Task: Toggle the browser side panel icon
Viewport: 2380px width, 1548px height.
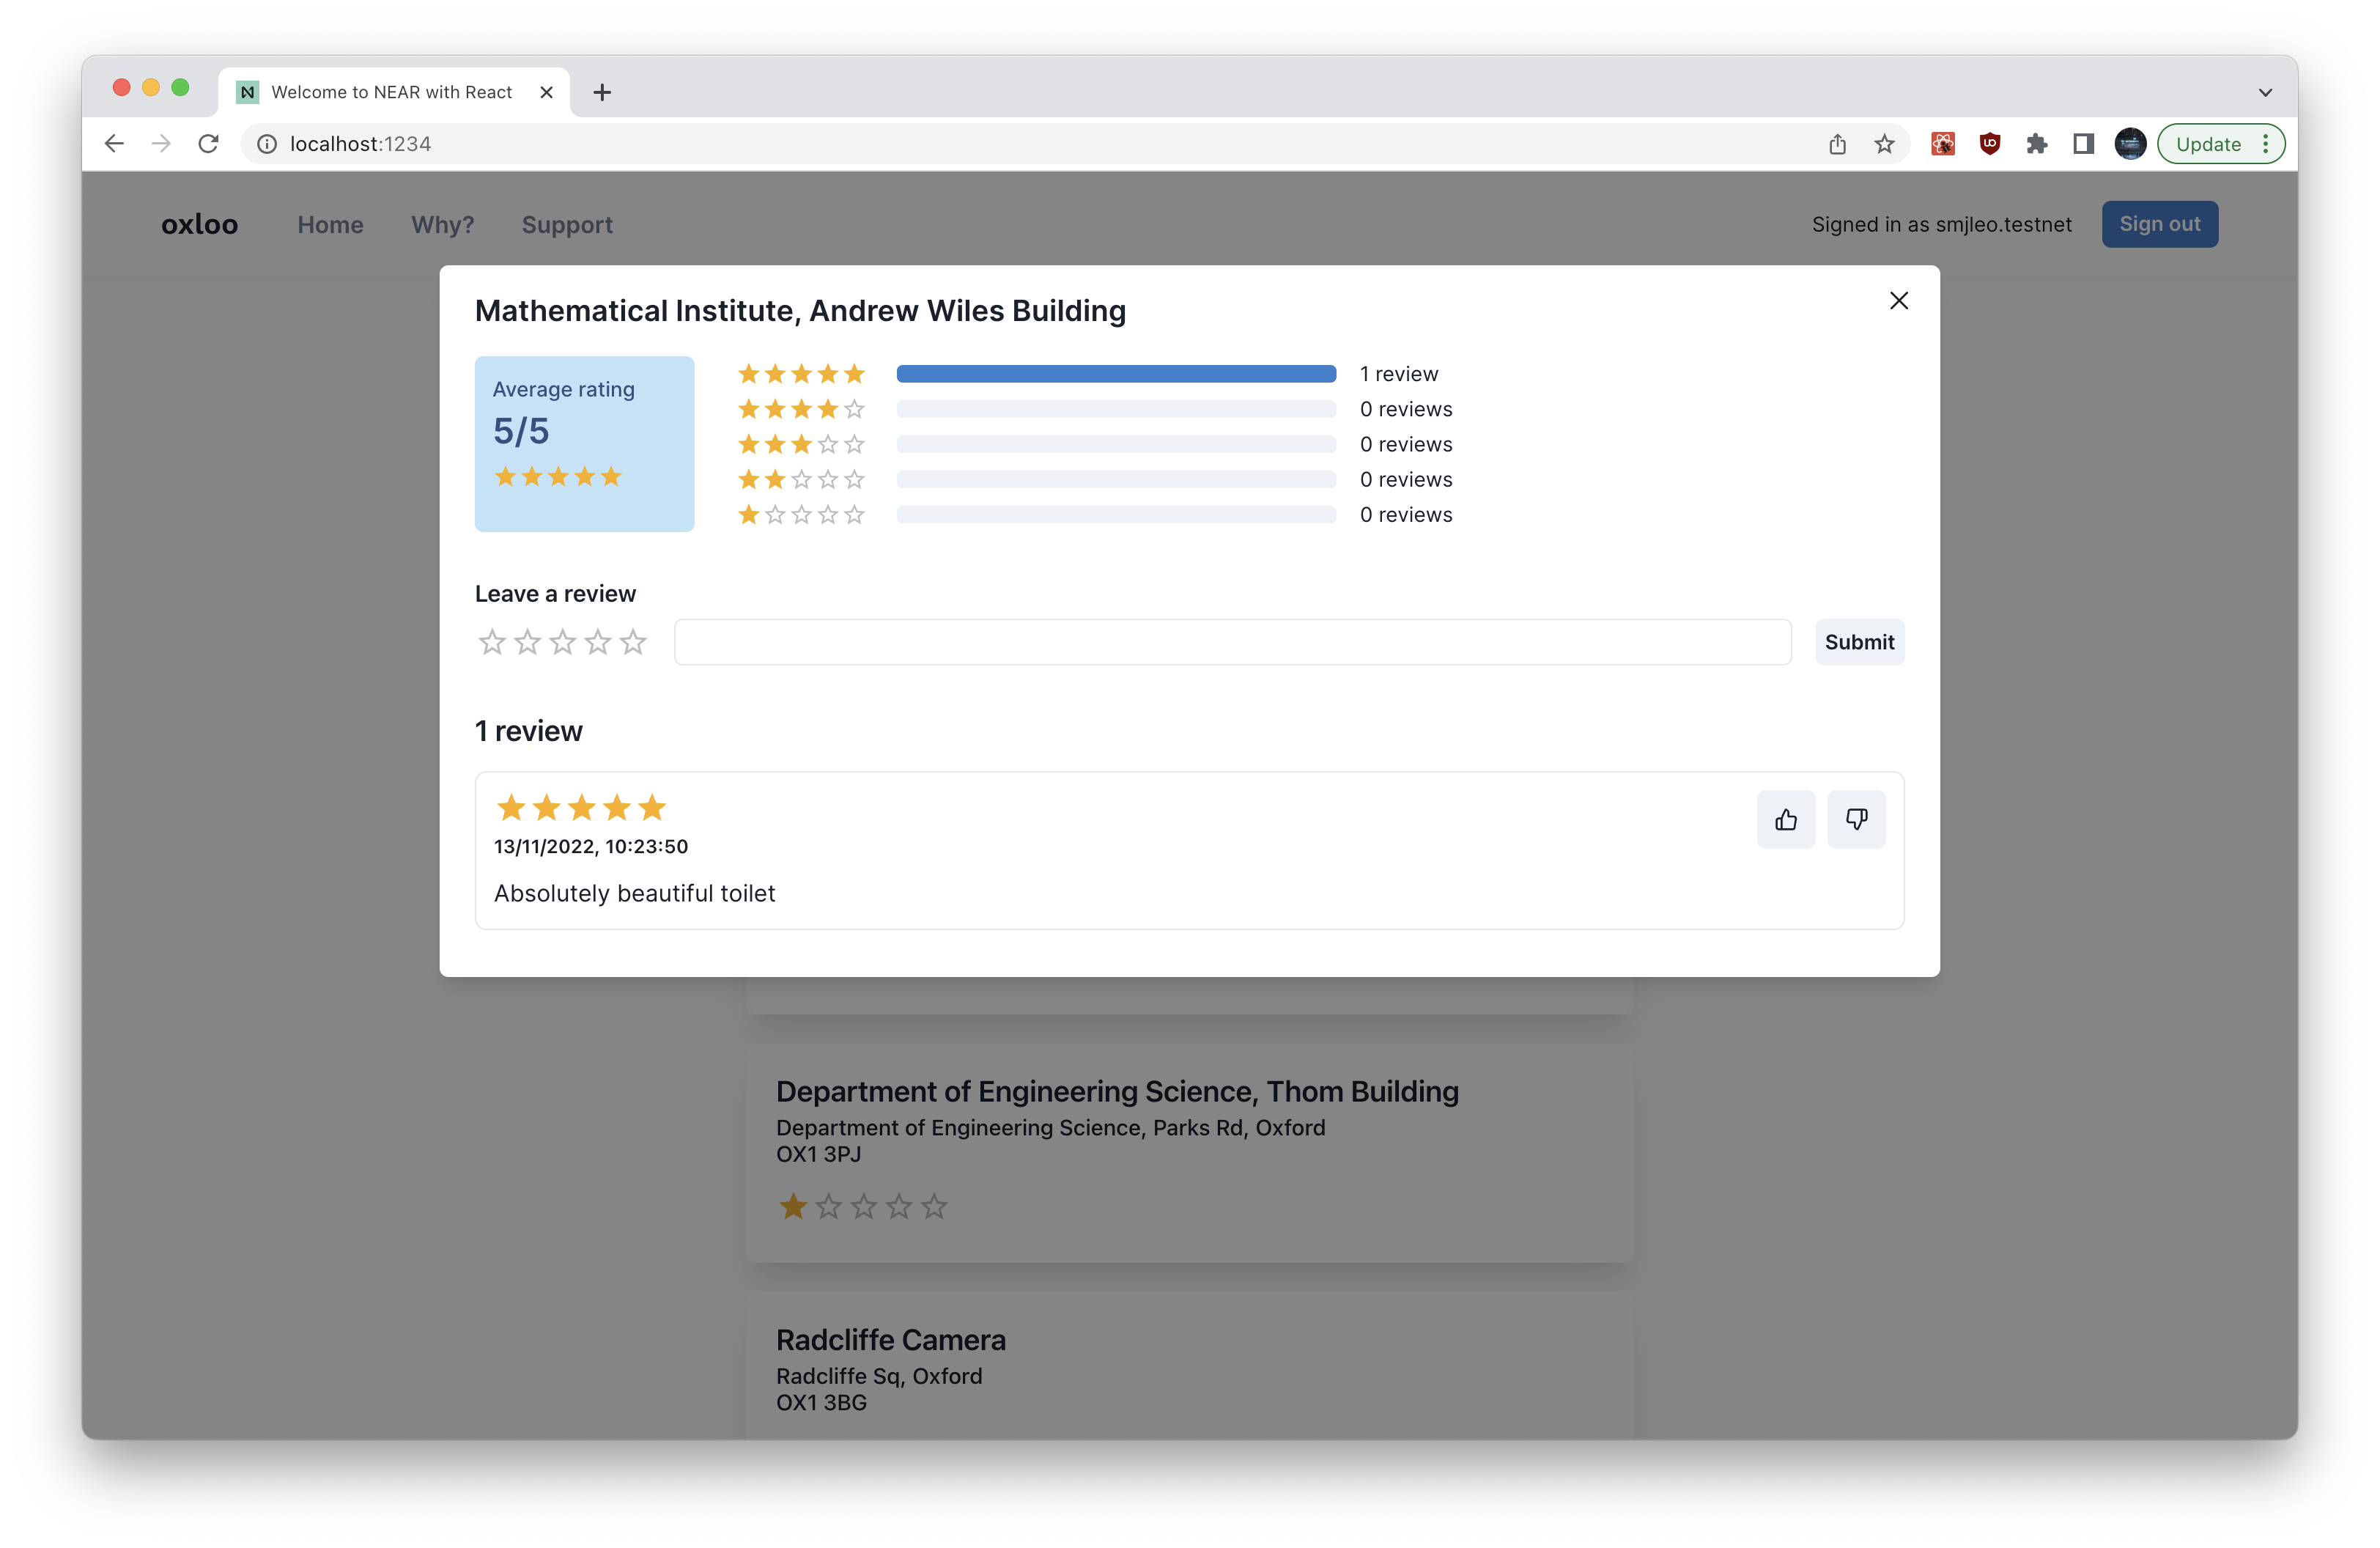Action: point(2084,144)
